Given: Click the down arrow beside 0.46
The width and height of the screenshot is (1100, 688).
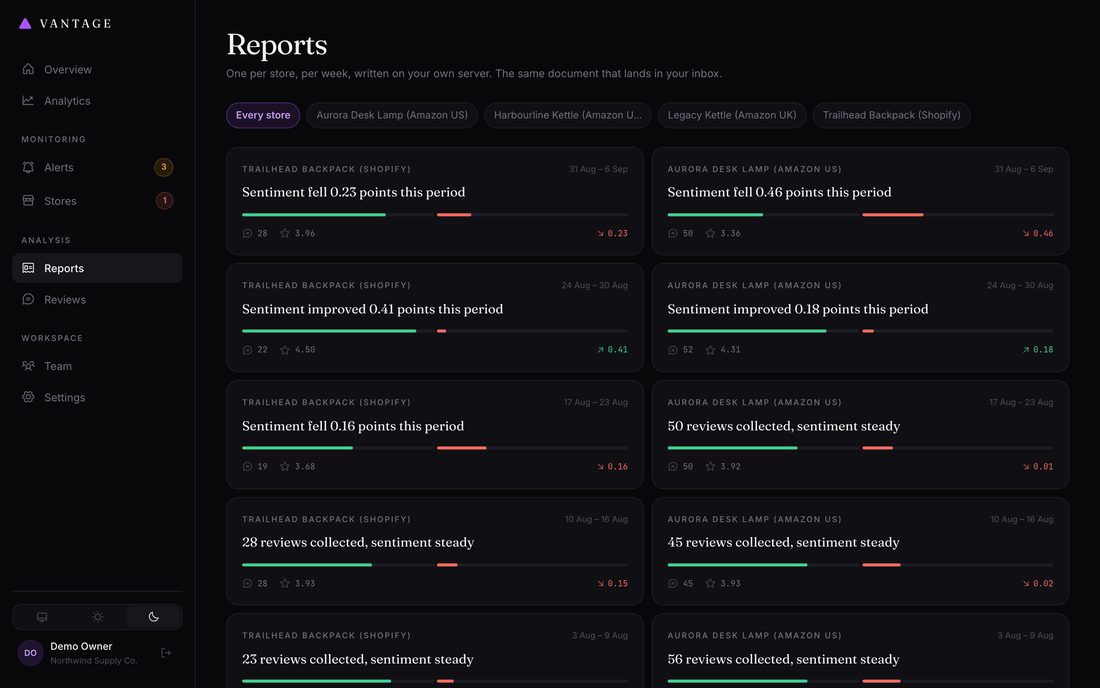Looking at the screenshot, I should (x=1026, y=234).
